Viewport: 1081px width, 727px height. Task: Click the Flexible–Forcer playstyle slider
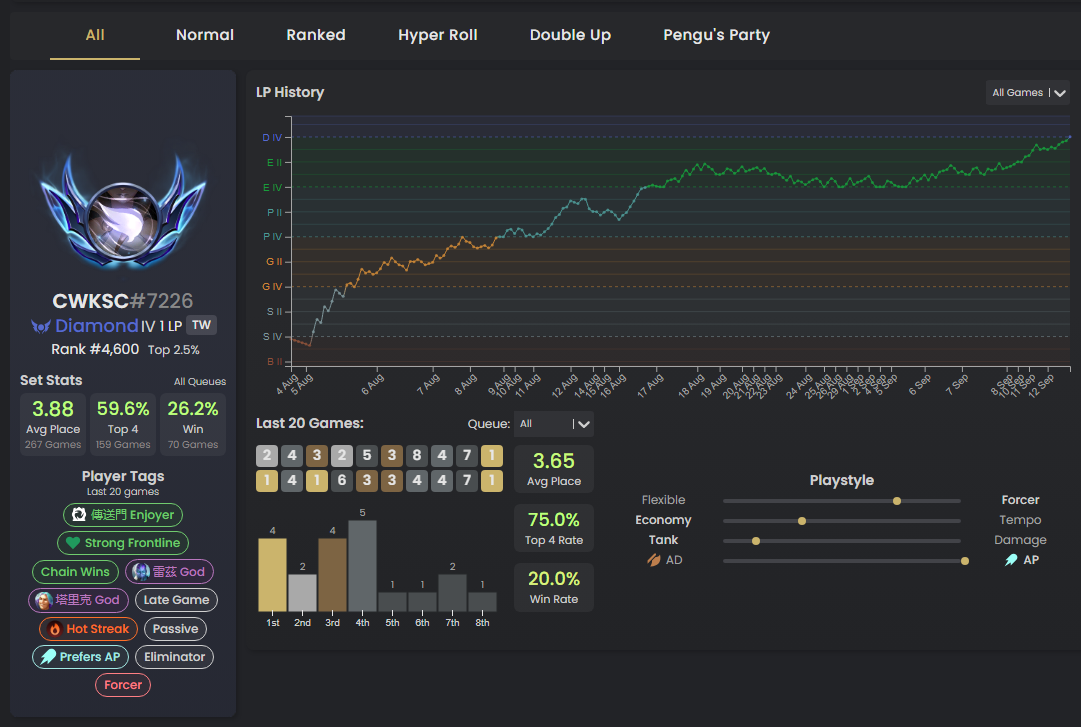pyautogui.click(x=841, y=501)
